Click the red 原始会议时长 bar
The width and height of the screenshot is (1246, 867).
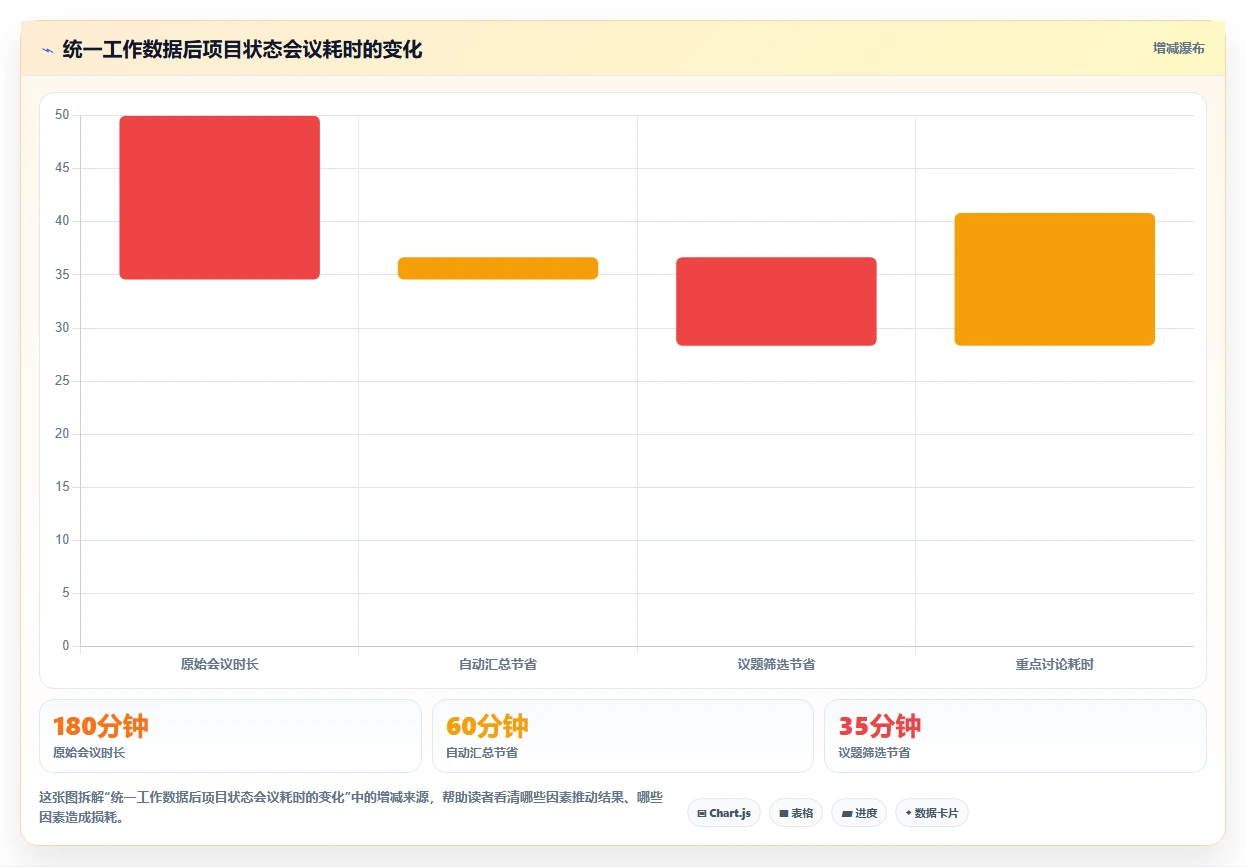(219, 198)
